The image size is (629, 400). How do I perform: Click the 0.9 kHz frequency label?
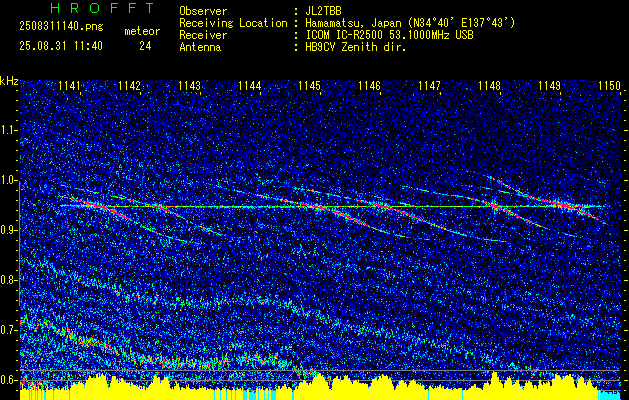[x=9, y=230]
